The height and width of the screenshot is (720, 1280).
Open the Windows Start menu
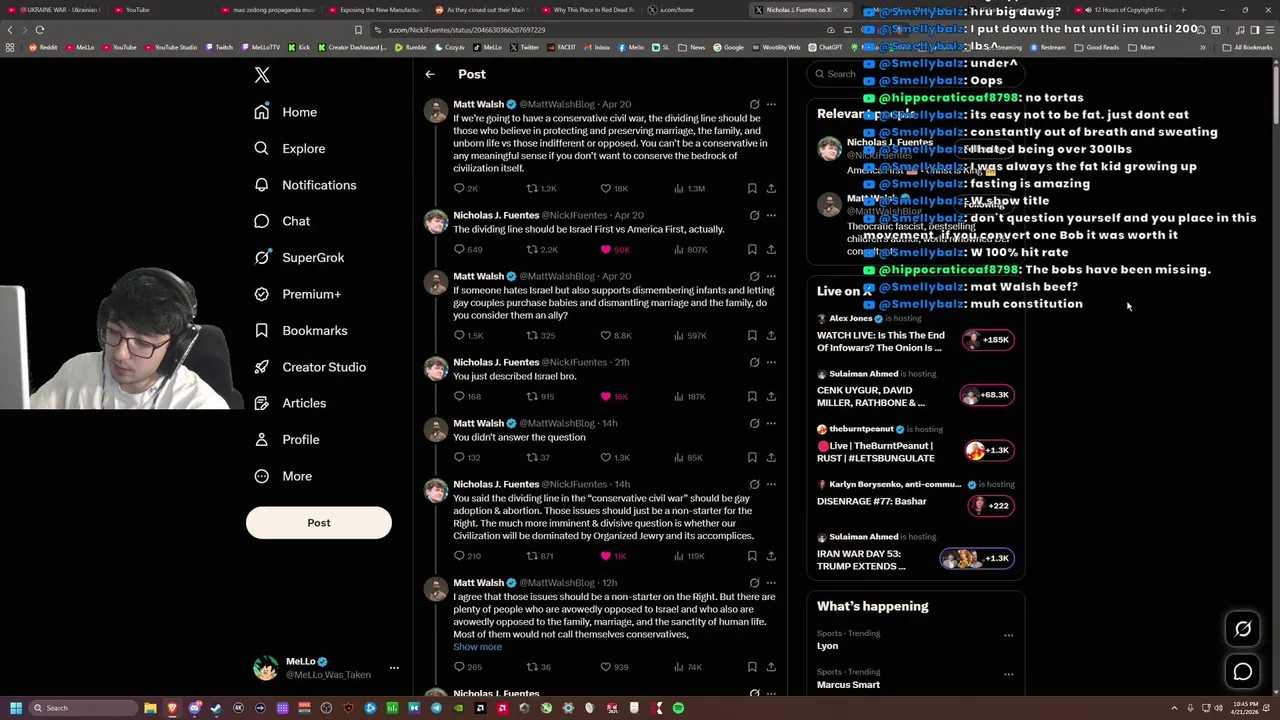click(15, 708)
